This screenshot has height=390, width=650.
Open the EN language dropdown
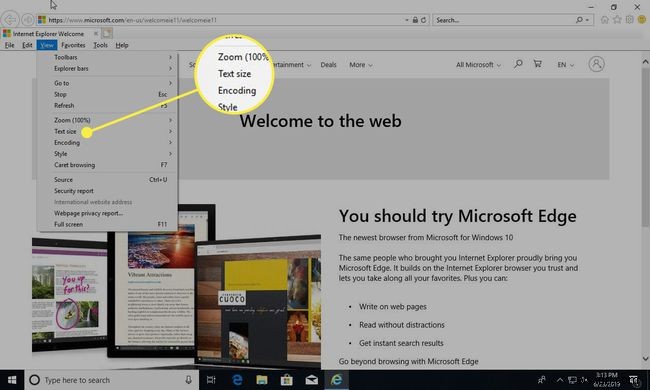pyautogui.click(x=565, y=65)
